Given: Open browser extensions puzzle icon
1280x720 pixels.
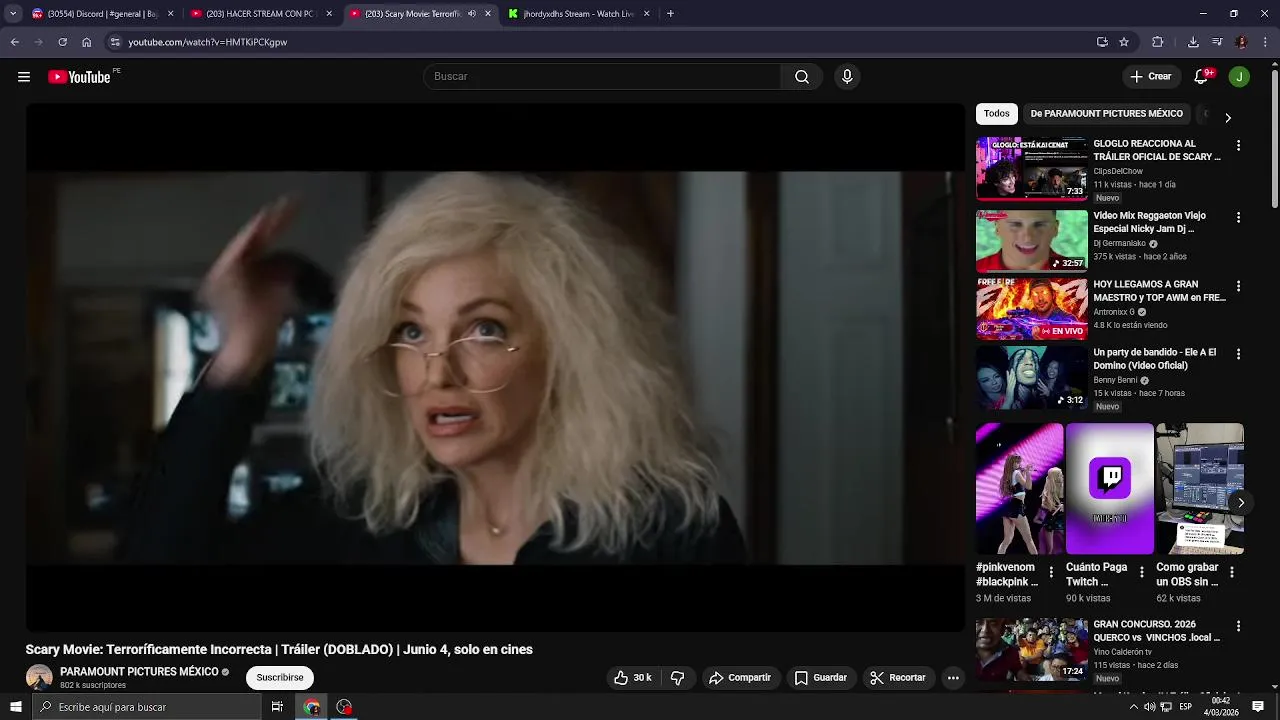Looking at the screenshot, I should [x=1158, y=42].
